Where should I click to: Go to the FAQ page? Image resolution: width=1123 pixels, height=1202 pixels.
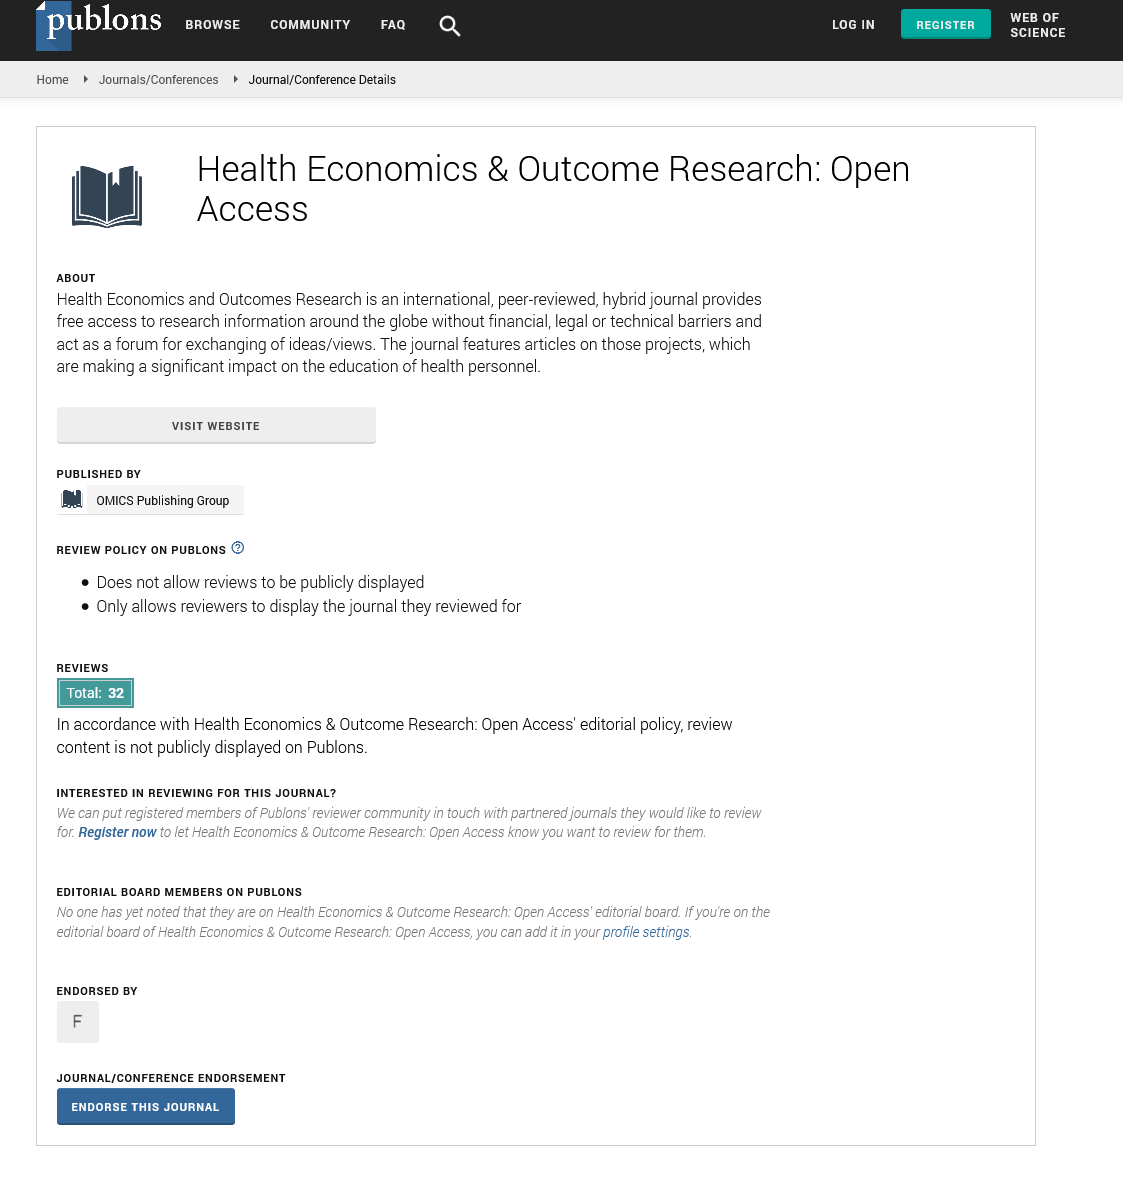pyautogui.click(x=393, y=25)
